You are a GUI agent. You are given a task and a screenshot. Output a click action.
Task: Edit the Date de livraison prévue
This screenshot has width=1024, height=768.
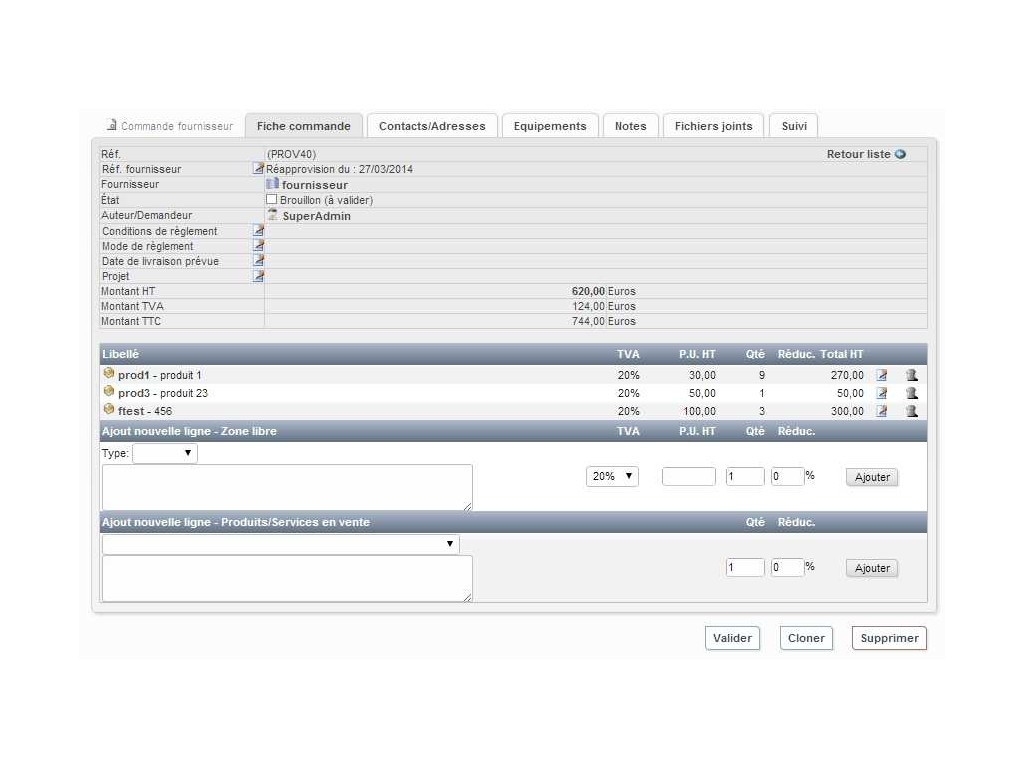click(258, 261)
